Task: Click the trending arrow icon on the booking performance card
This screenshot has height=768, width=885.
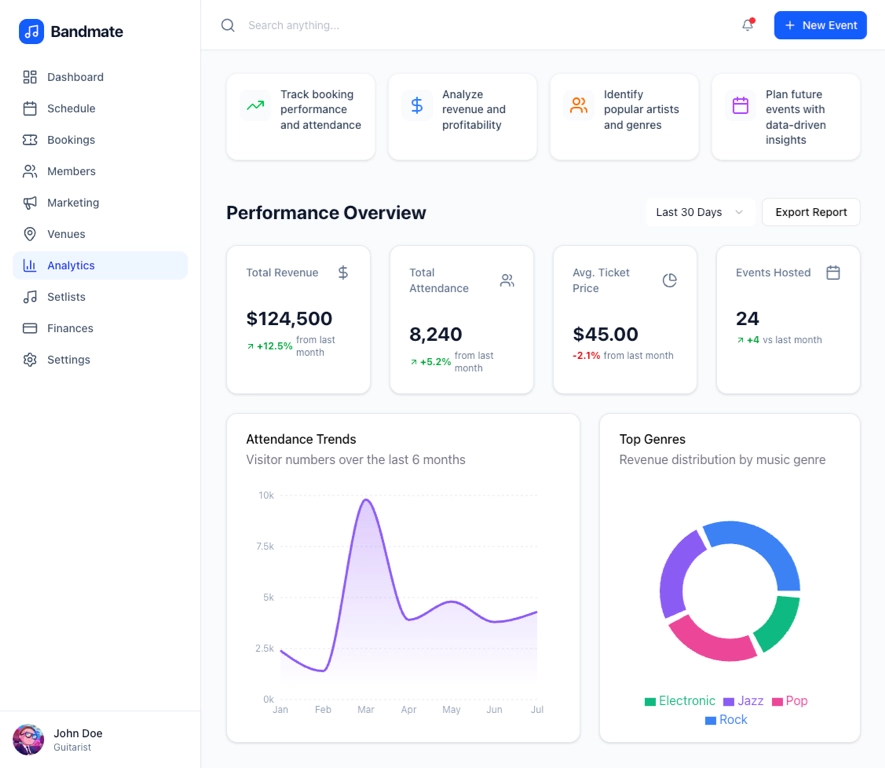Action: point(256,105)
